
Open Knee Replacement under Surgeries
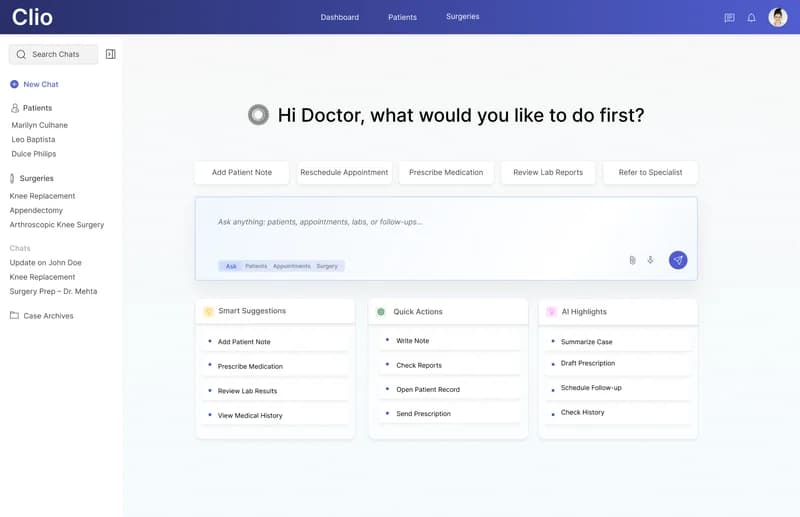[42, 196]
